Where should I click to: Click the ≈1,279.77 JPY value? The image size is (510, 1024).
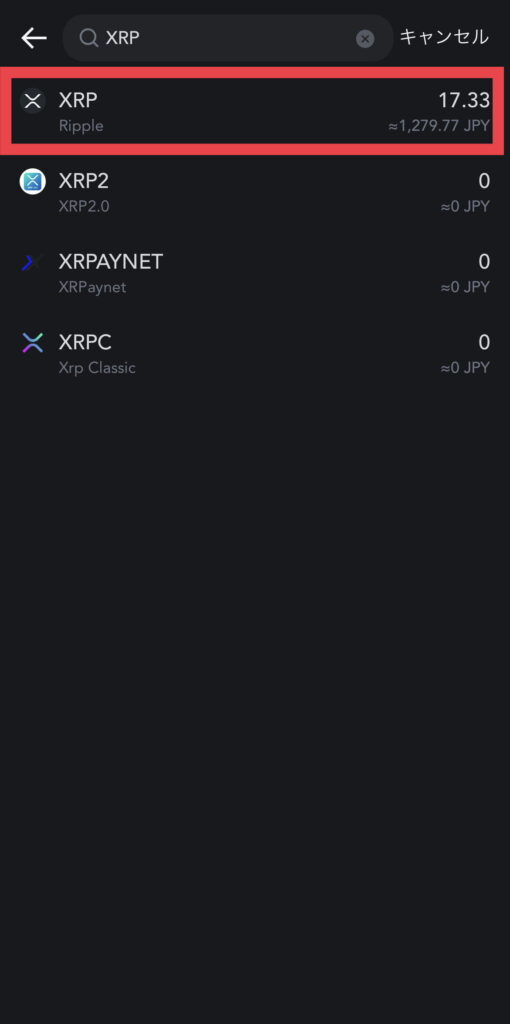click(x=439, y=126)
